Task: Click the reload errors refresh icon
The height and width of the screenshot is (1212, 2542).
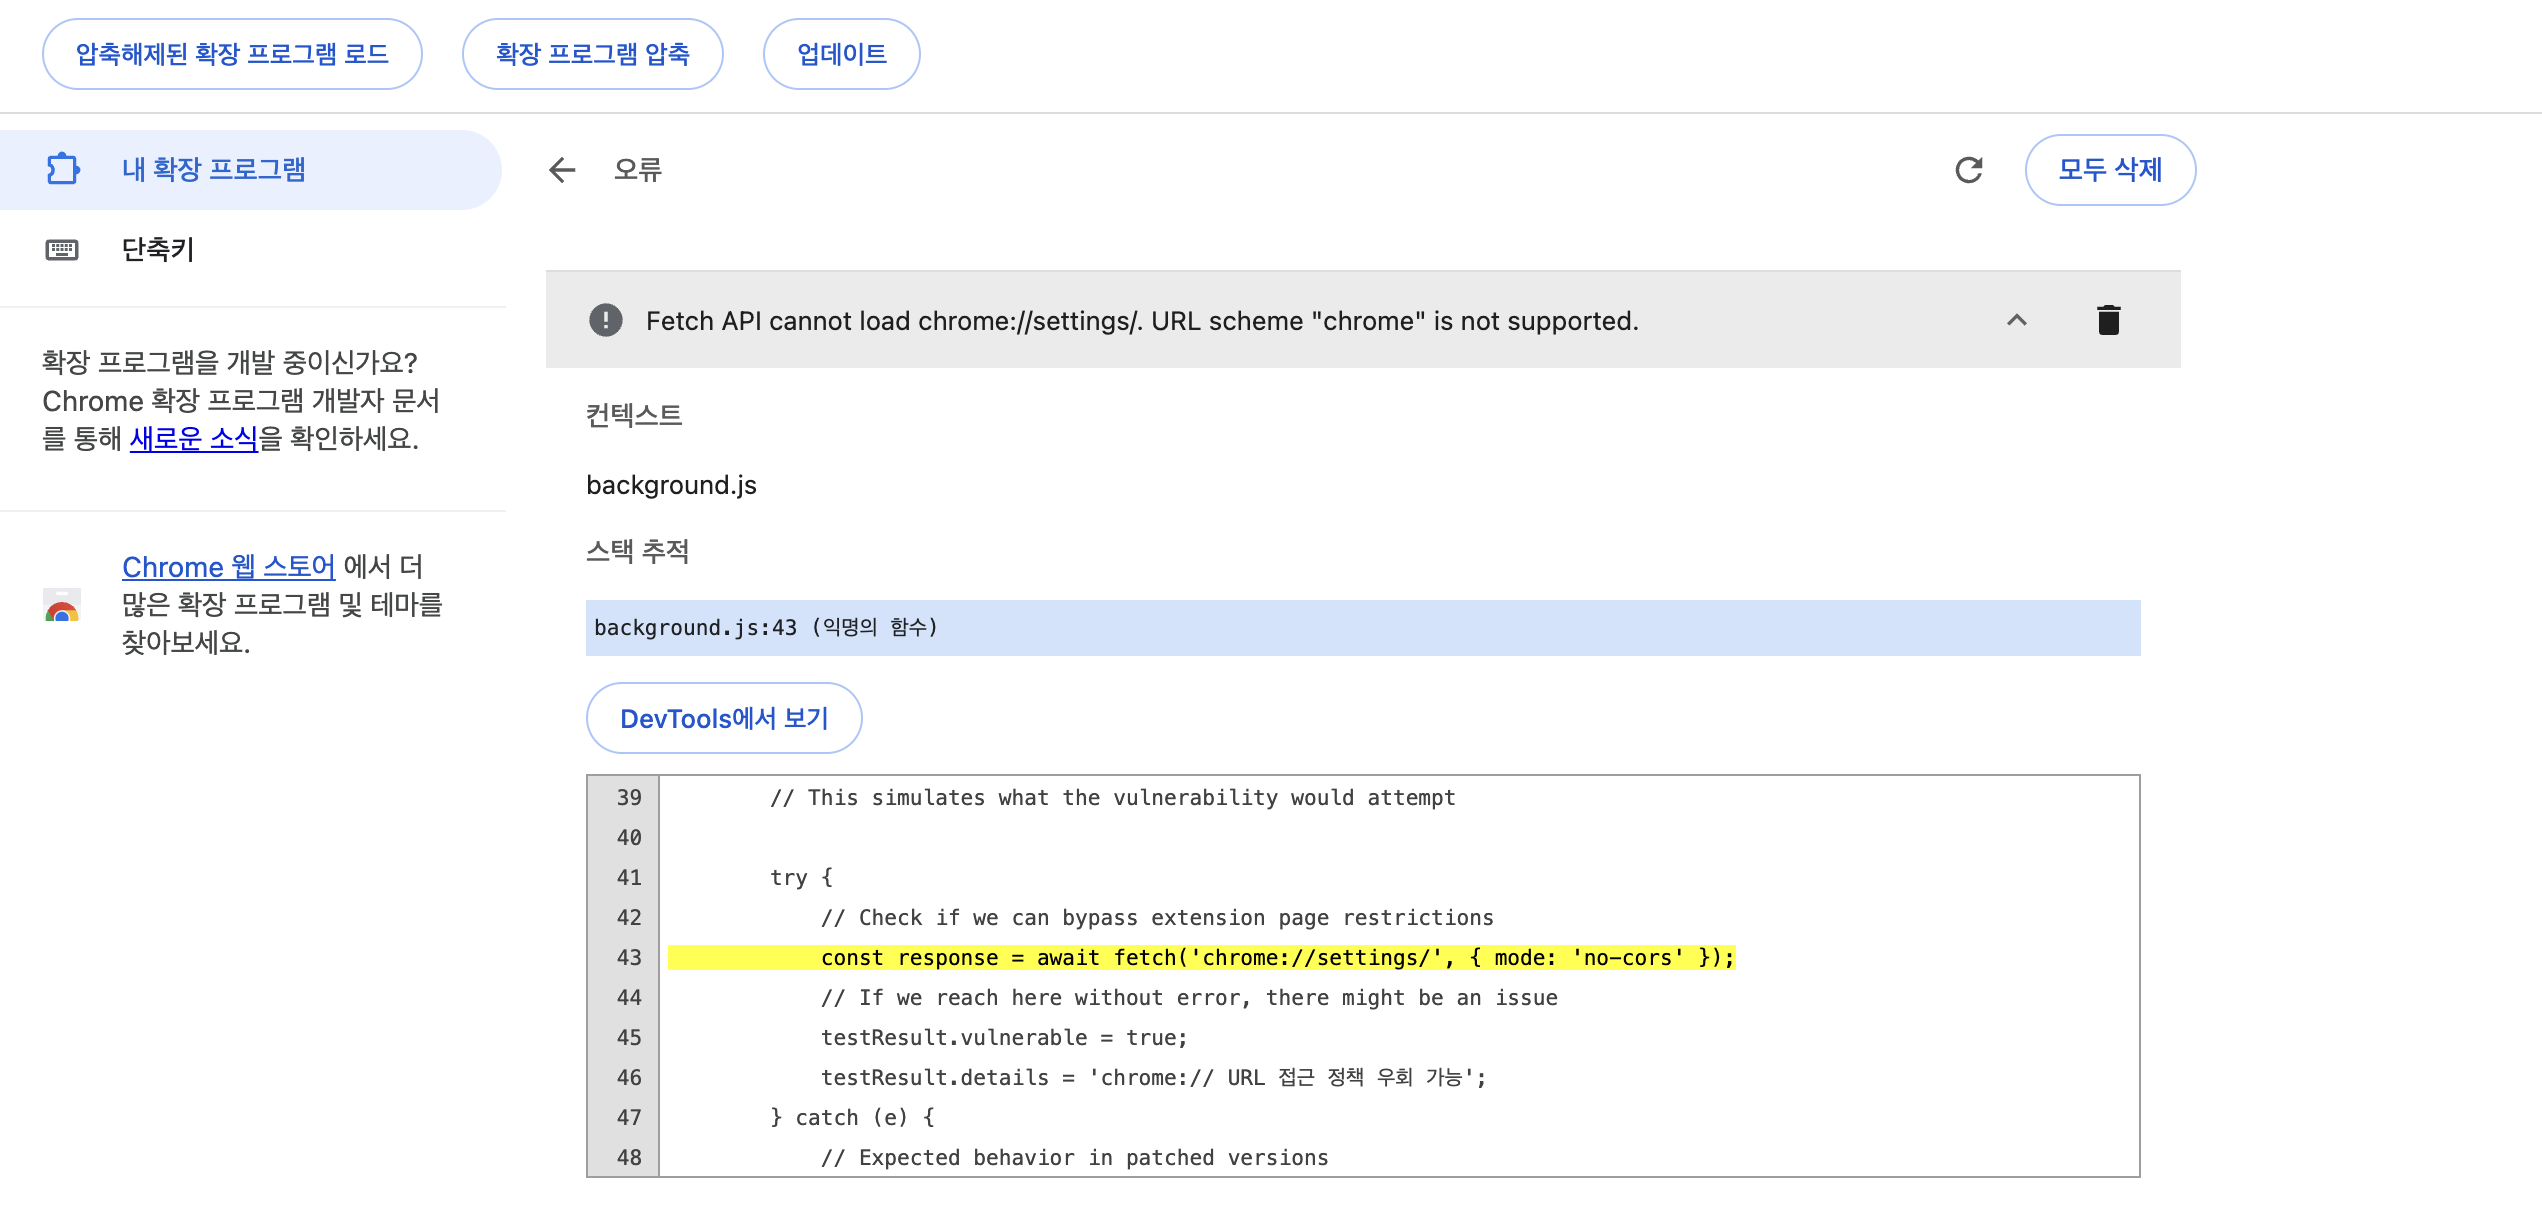Action: click(1968, 170)
